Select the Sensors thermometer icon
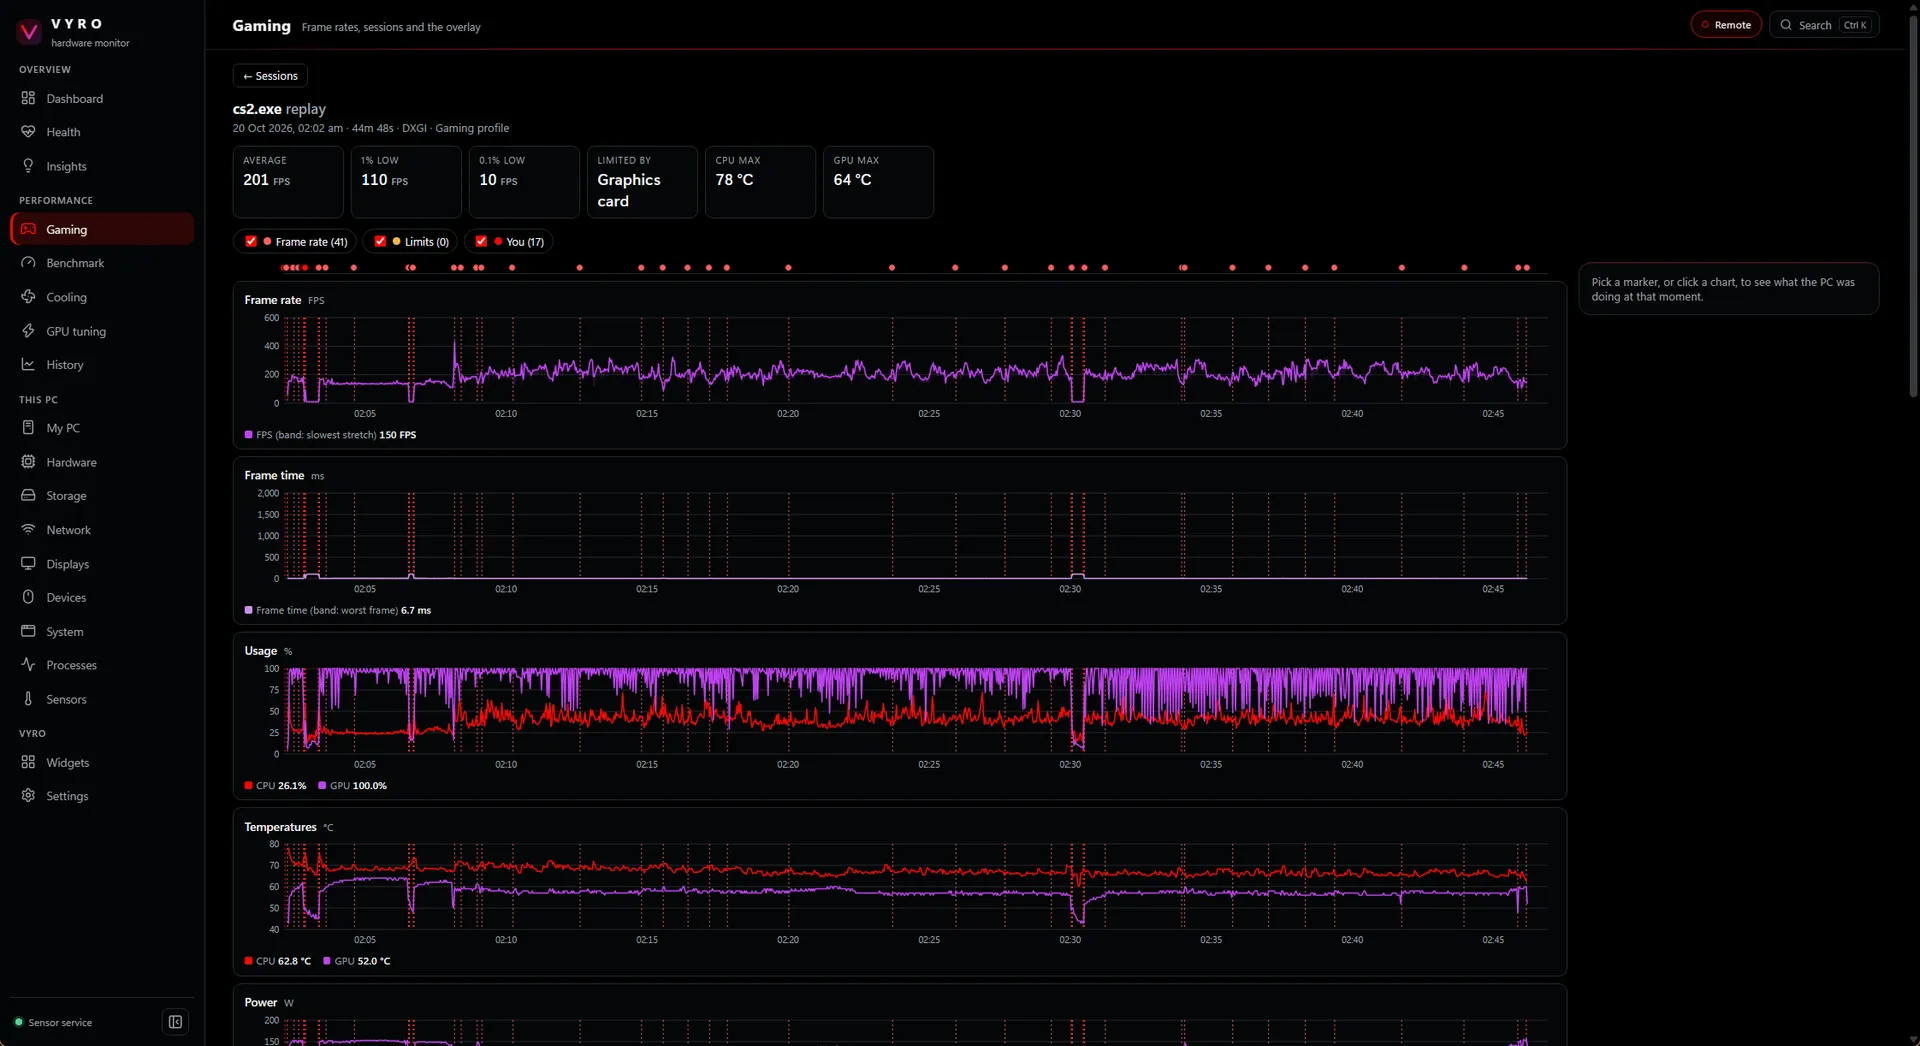Screen dimensions: 1920x1046 click(28, 699)
